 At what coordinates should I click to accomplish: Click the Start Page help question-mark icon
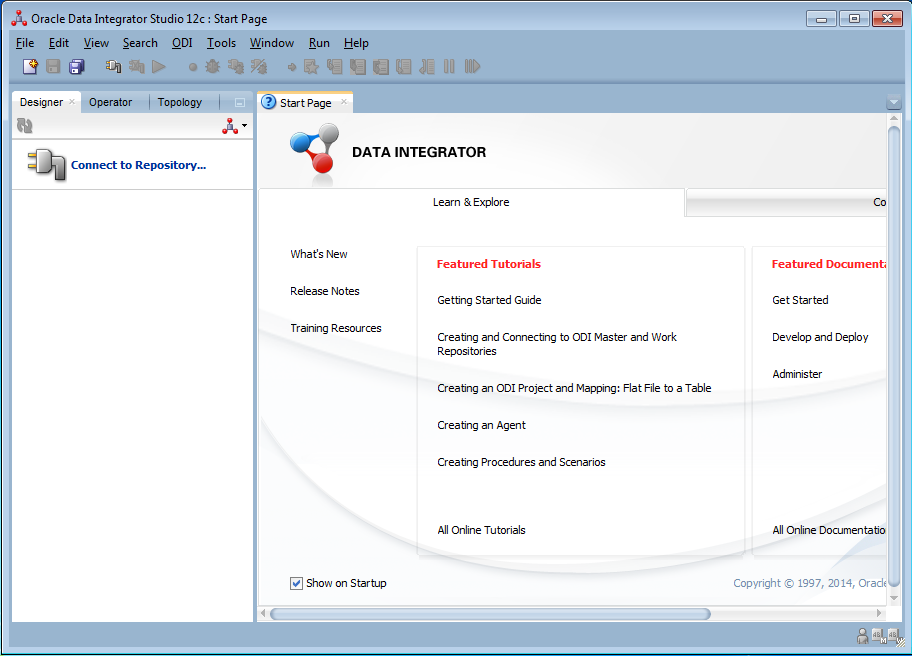pyautogui.click(x=268, y=102)
